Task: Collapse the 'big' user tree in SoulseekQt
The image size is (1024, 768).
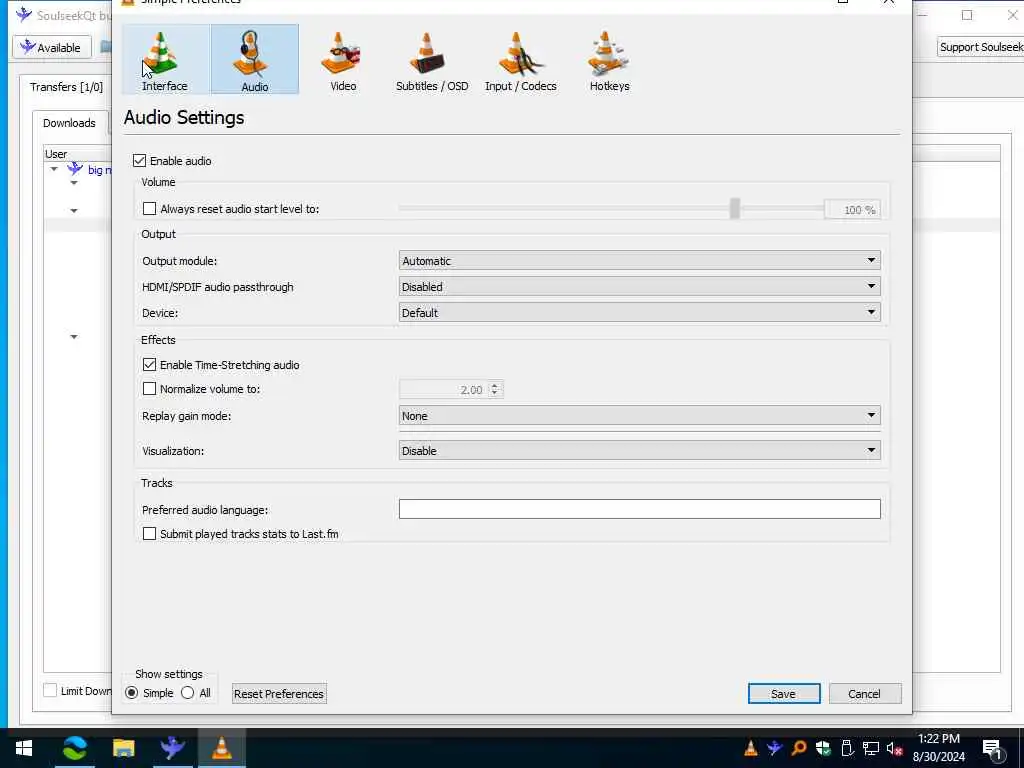Action: pos(54,170)
